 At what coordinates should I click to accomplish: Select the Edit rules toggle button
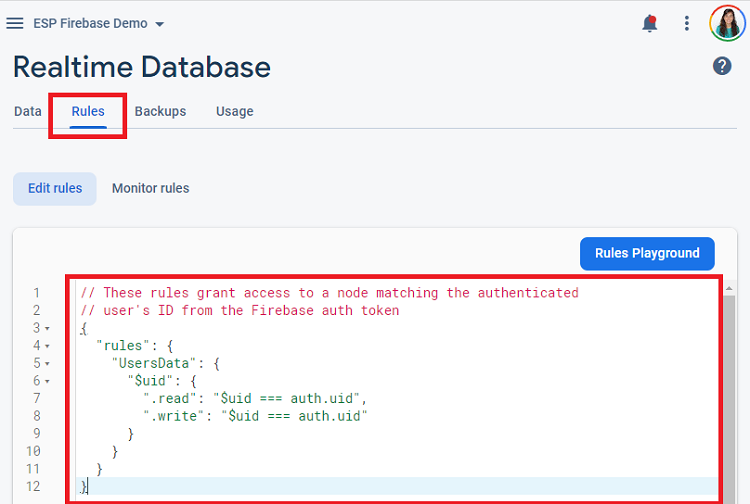coord(55,188)
